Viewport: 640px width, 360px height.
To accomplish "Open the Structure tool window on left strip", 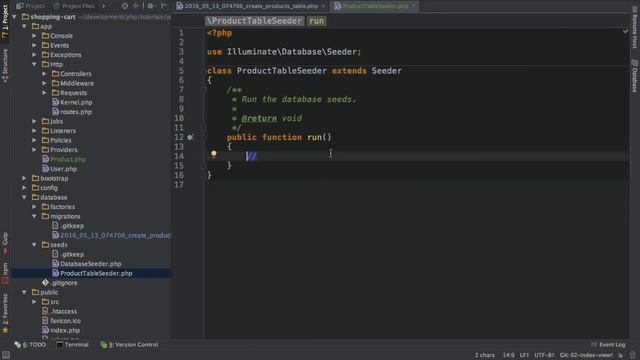I will 5,65.
